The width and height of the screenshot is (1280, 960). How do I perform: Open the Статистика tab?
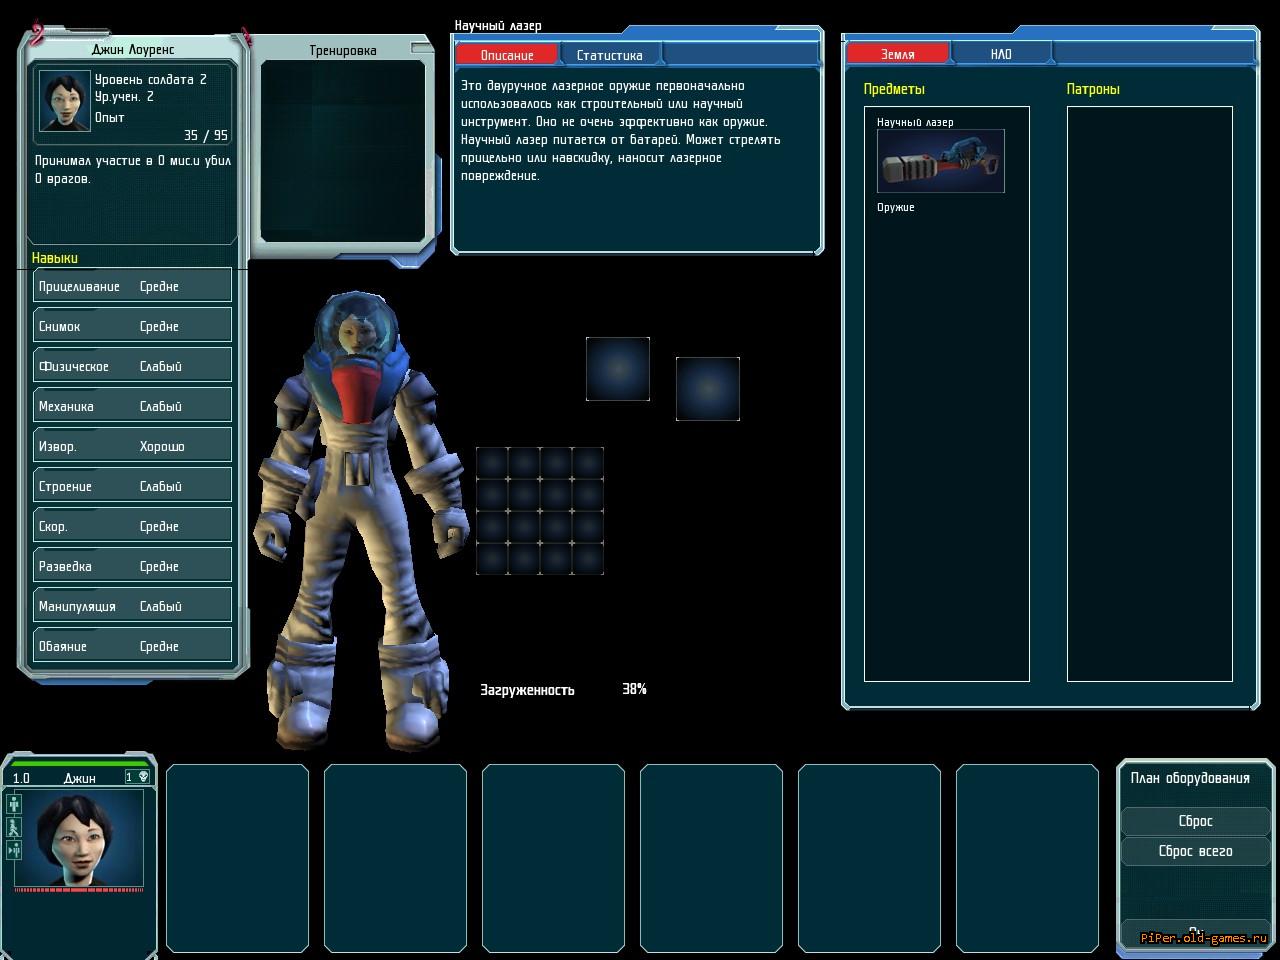pyautogui.click(x=609, y=55)
